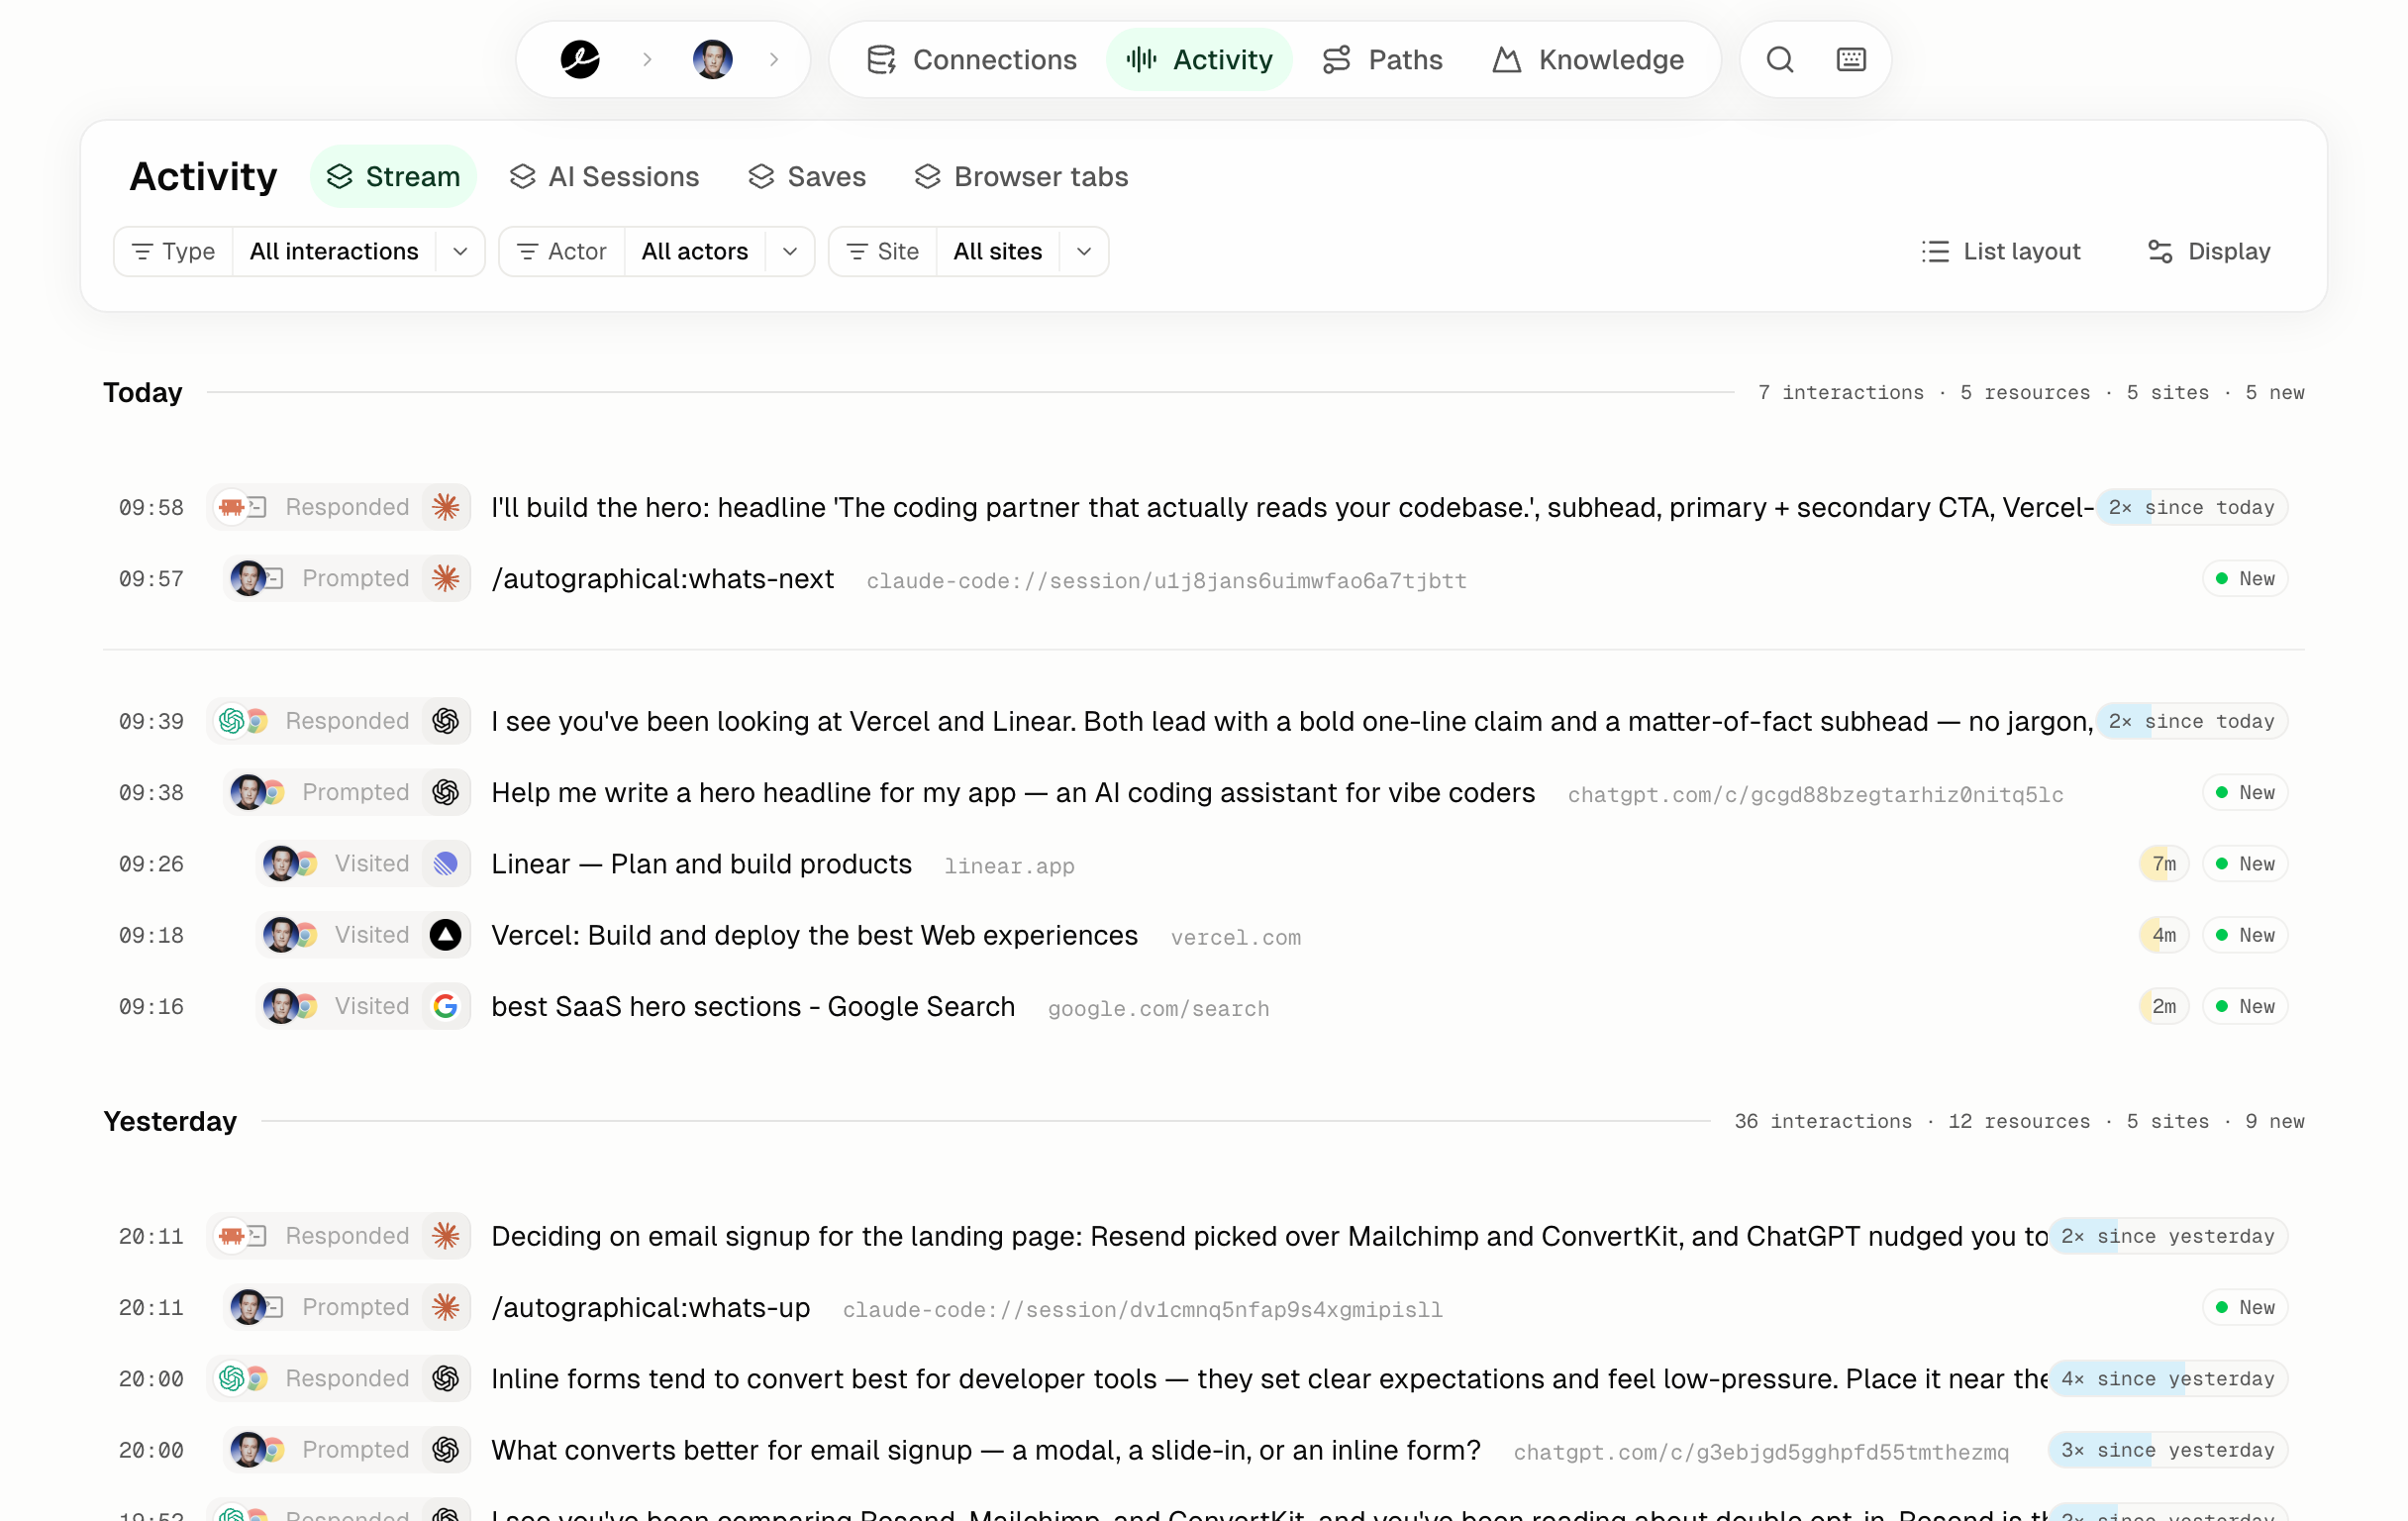Screen dimensions: 2408x1521
Task: Click the keyboard shortcuts icon
Action: point(1851,60)
